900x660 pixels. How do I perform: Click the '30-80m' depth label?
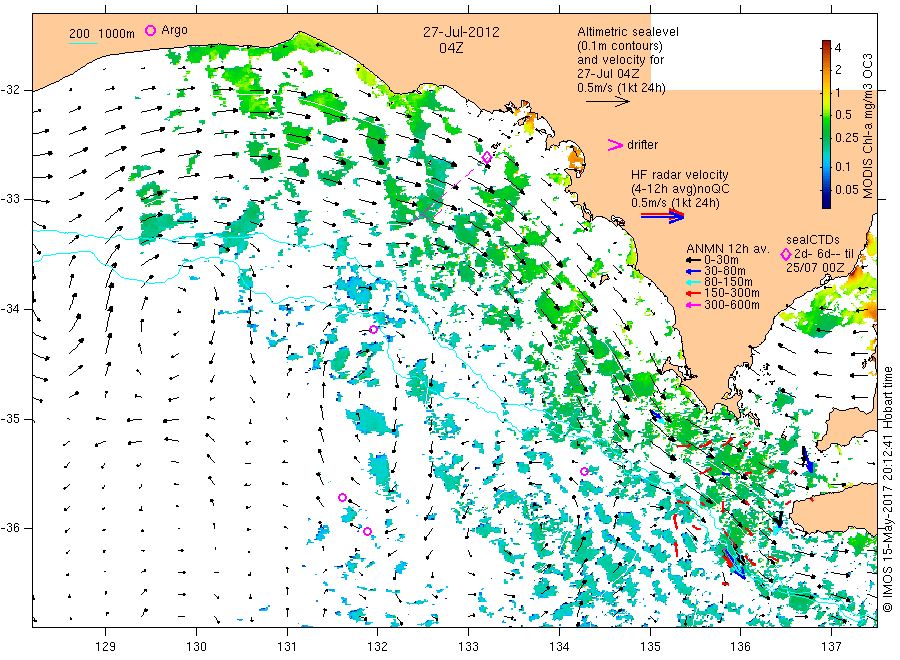tap(725, 271)
